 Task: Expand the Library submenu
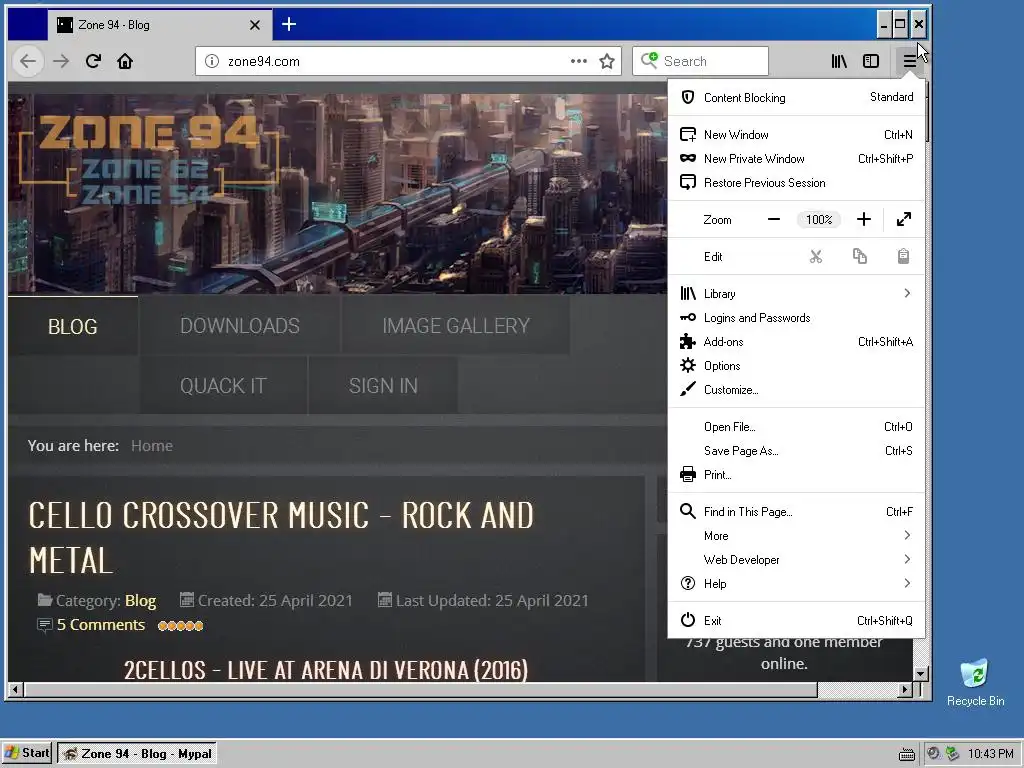(796, 294)
